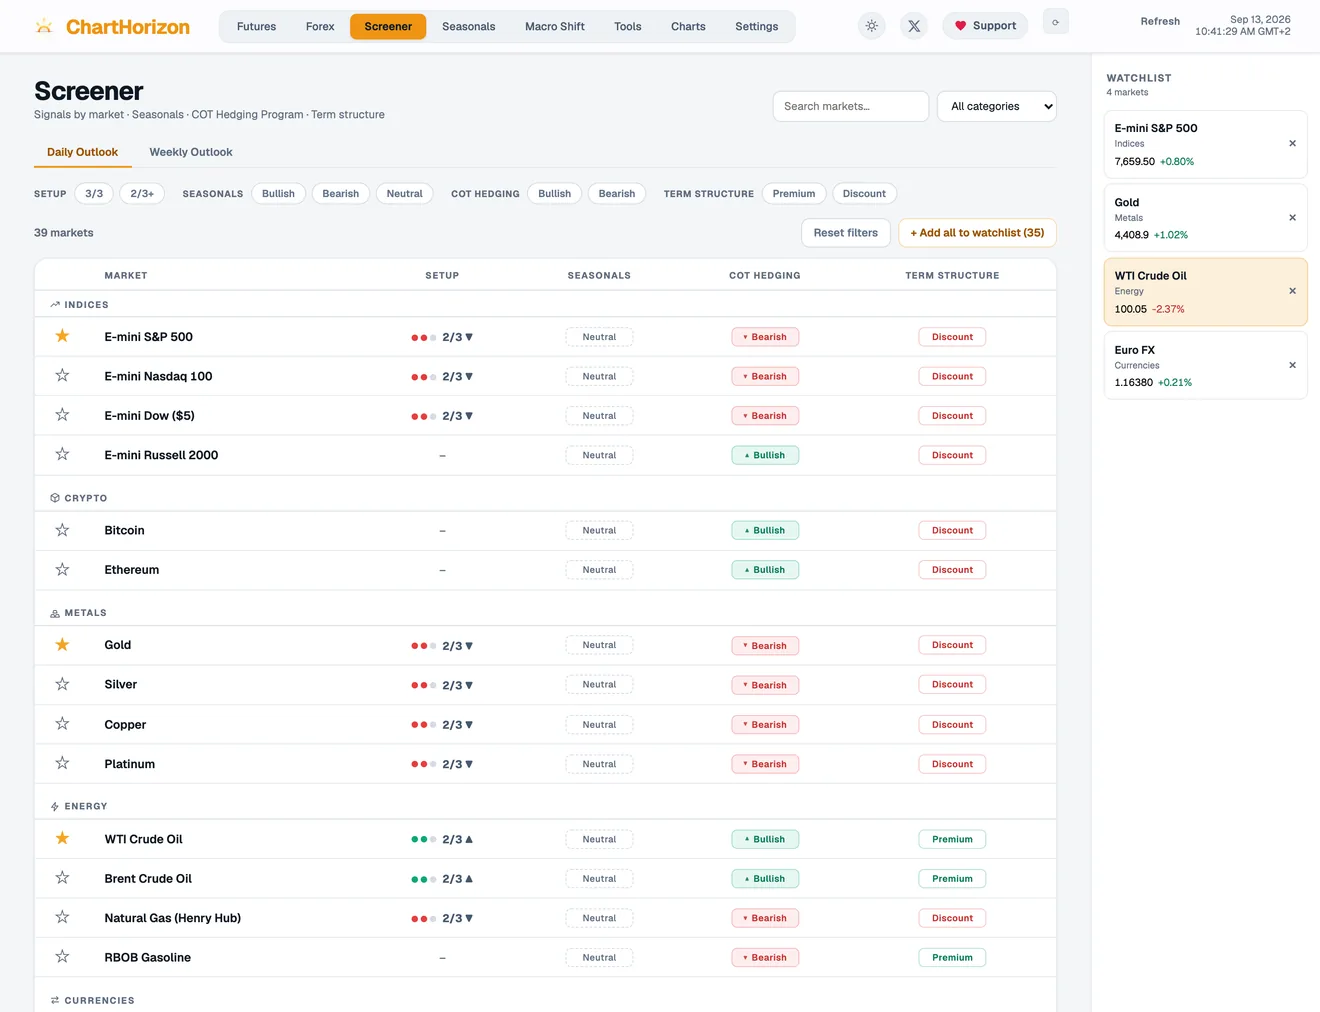Star the E-mini Russell 2000 row
Image resolution: width=1320 pixels, height=1012 pixels.
pyautogui.click(x=62, y=455)
